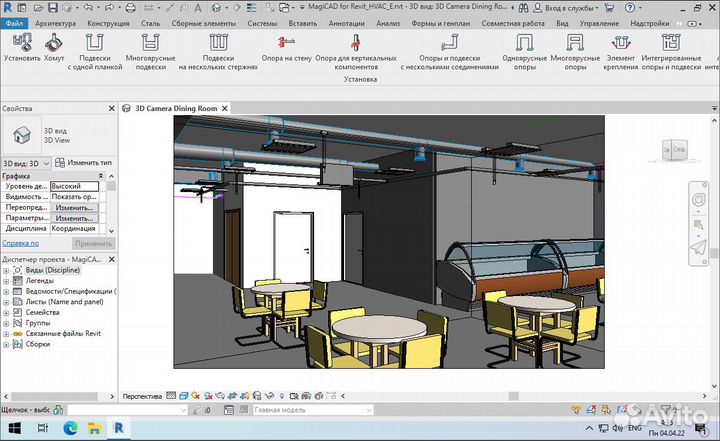The height and width of the screenshot is (441, 720).
Task: Switch to the Архитектура ribbon tab
Action: point(56,23)
